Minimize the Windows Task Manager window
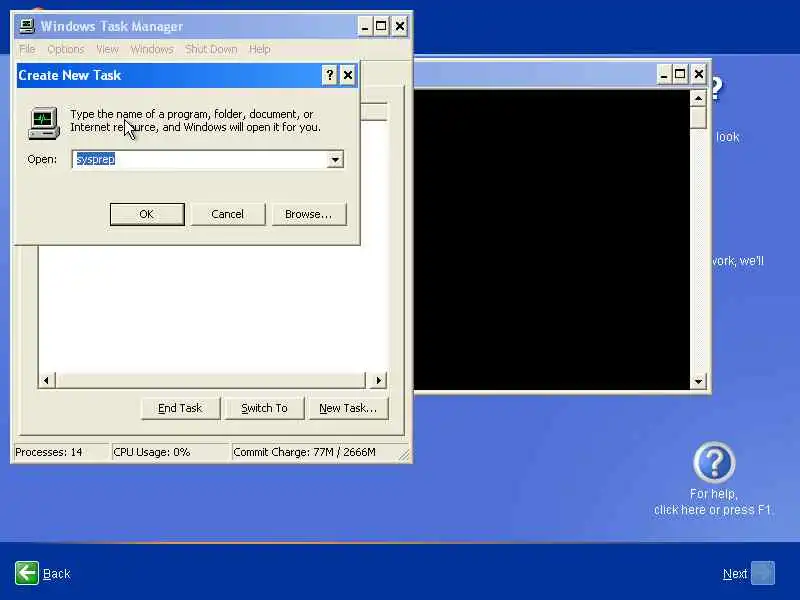Screen dimensions: 800x600 pyautogui.click(x=364, y=27)
